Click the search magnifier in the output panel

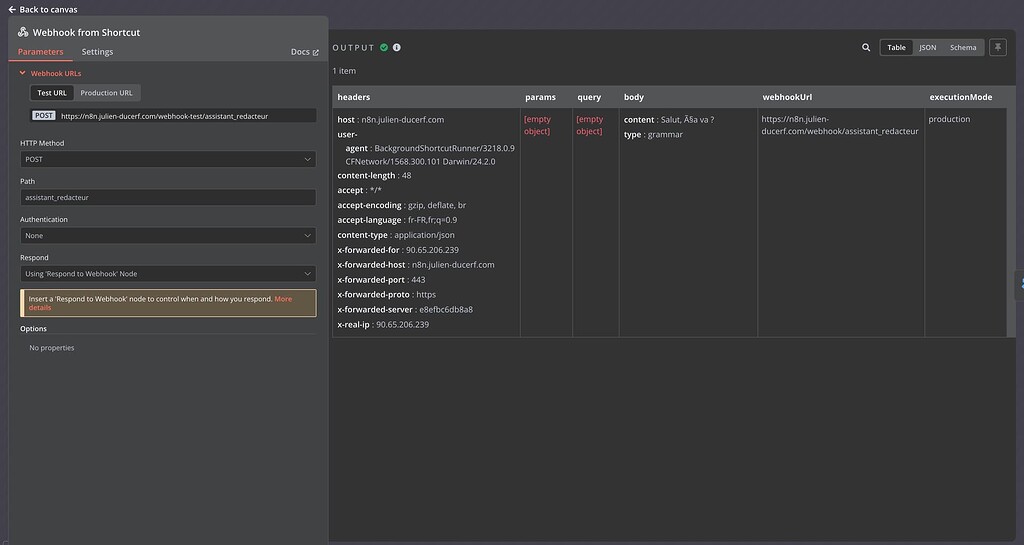[x=866, y=47]
